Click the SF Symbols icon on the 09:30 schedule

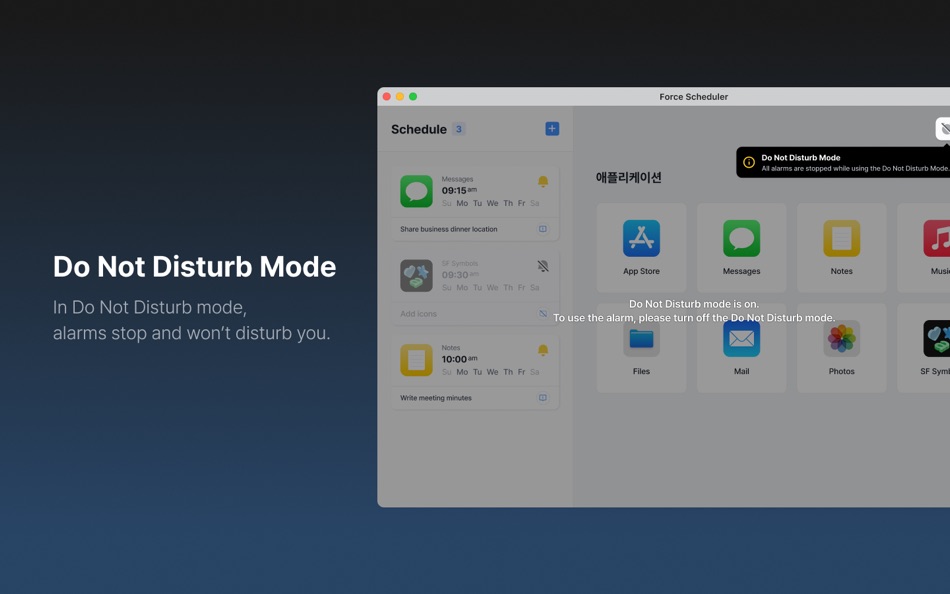416,275
